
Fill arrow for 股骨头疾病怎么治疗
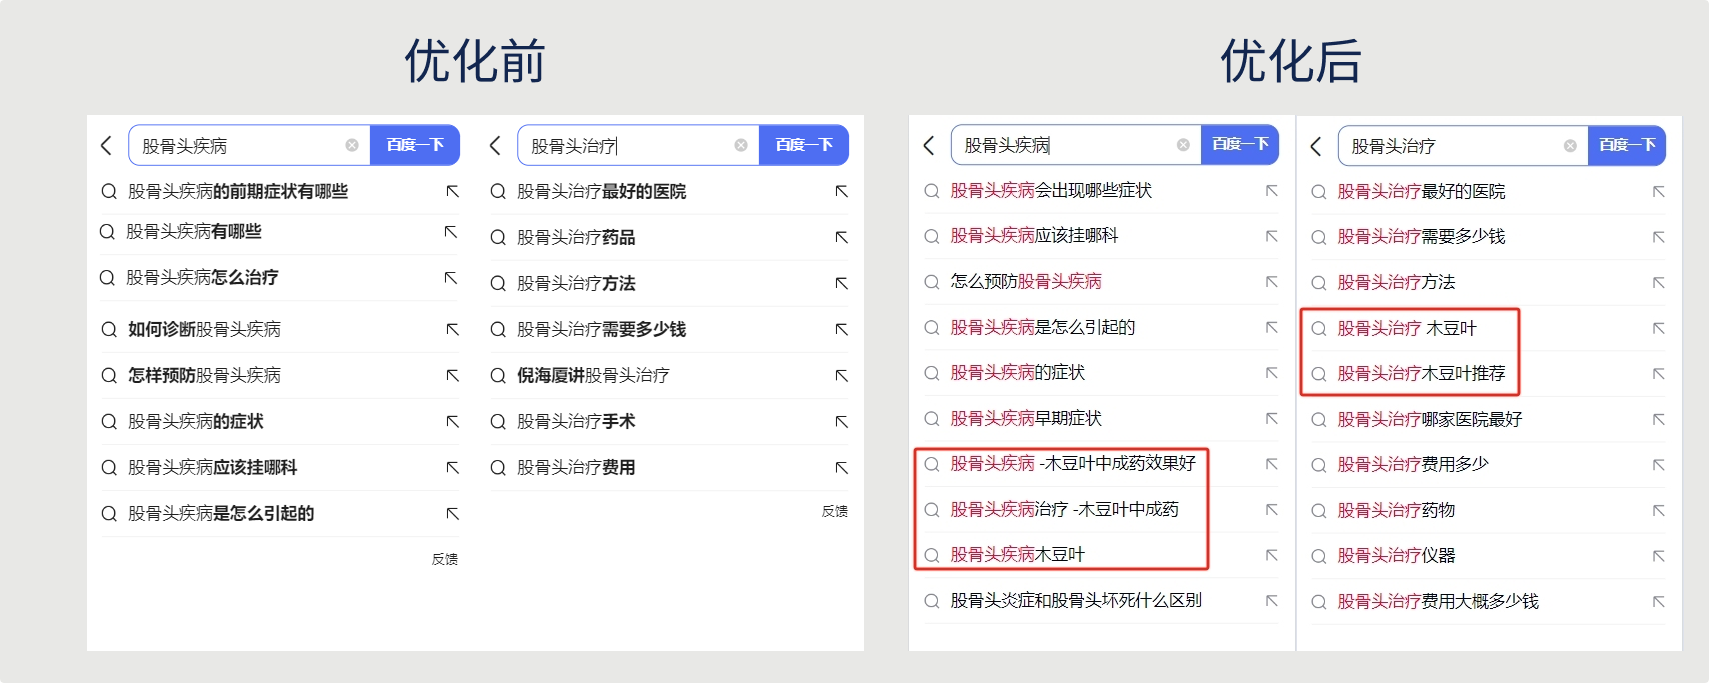(x=451, y=277)
